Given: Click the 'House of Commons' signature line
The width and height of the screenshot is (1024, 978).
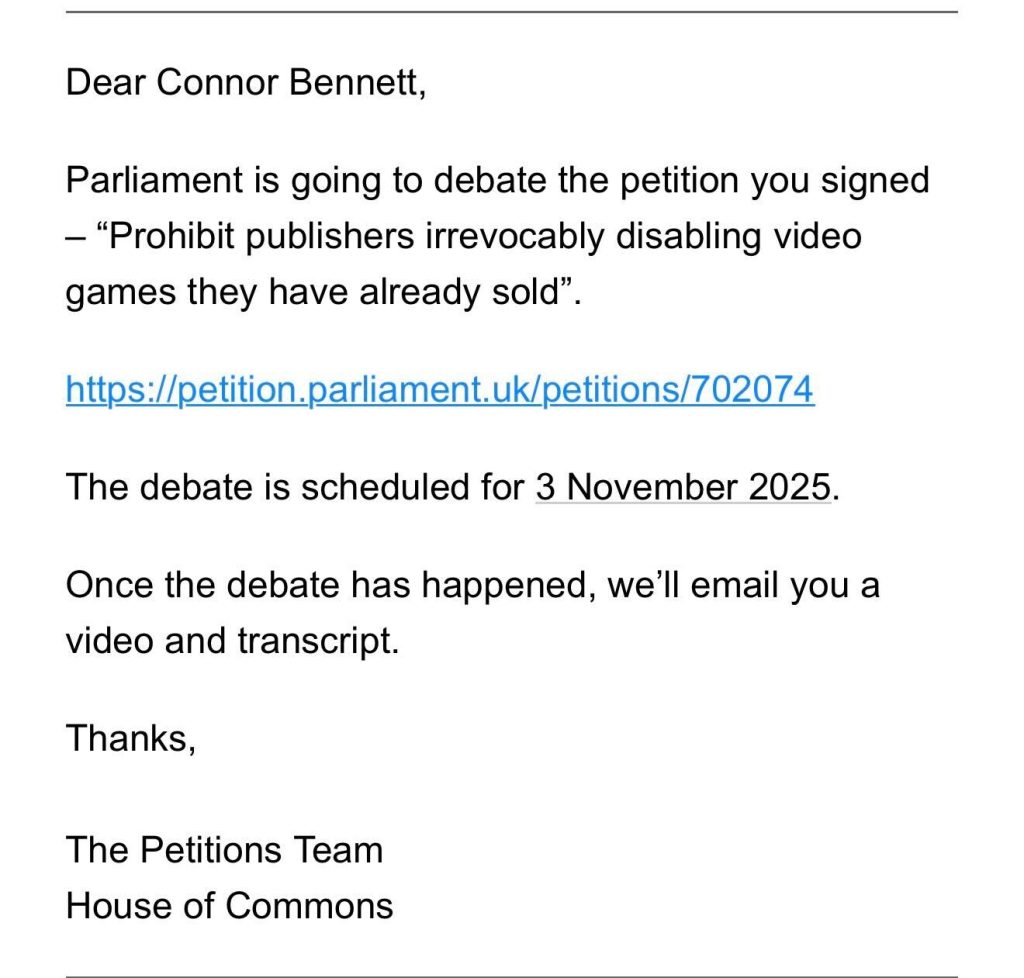Looking at the screenshot, I should click(229, 905).
